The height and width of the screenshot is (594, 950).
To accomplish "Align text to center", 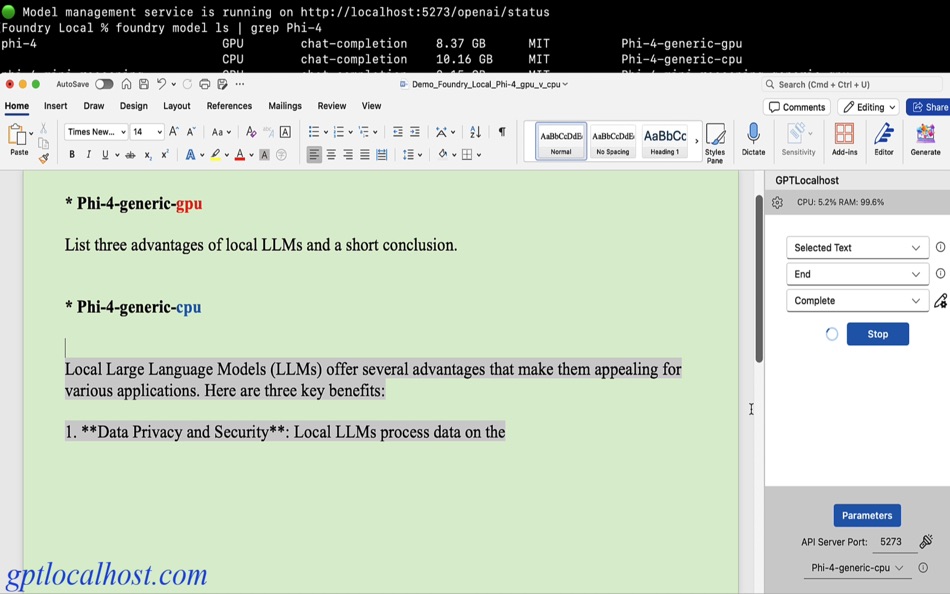I will 331,155.
